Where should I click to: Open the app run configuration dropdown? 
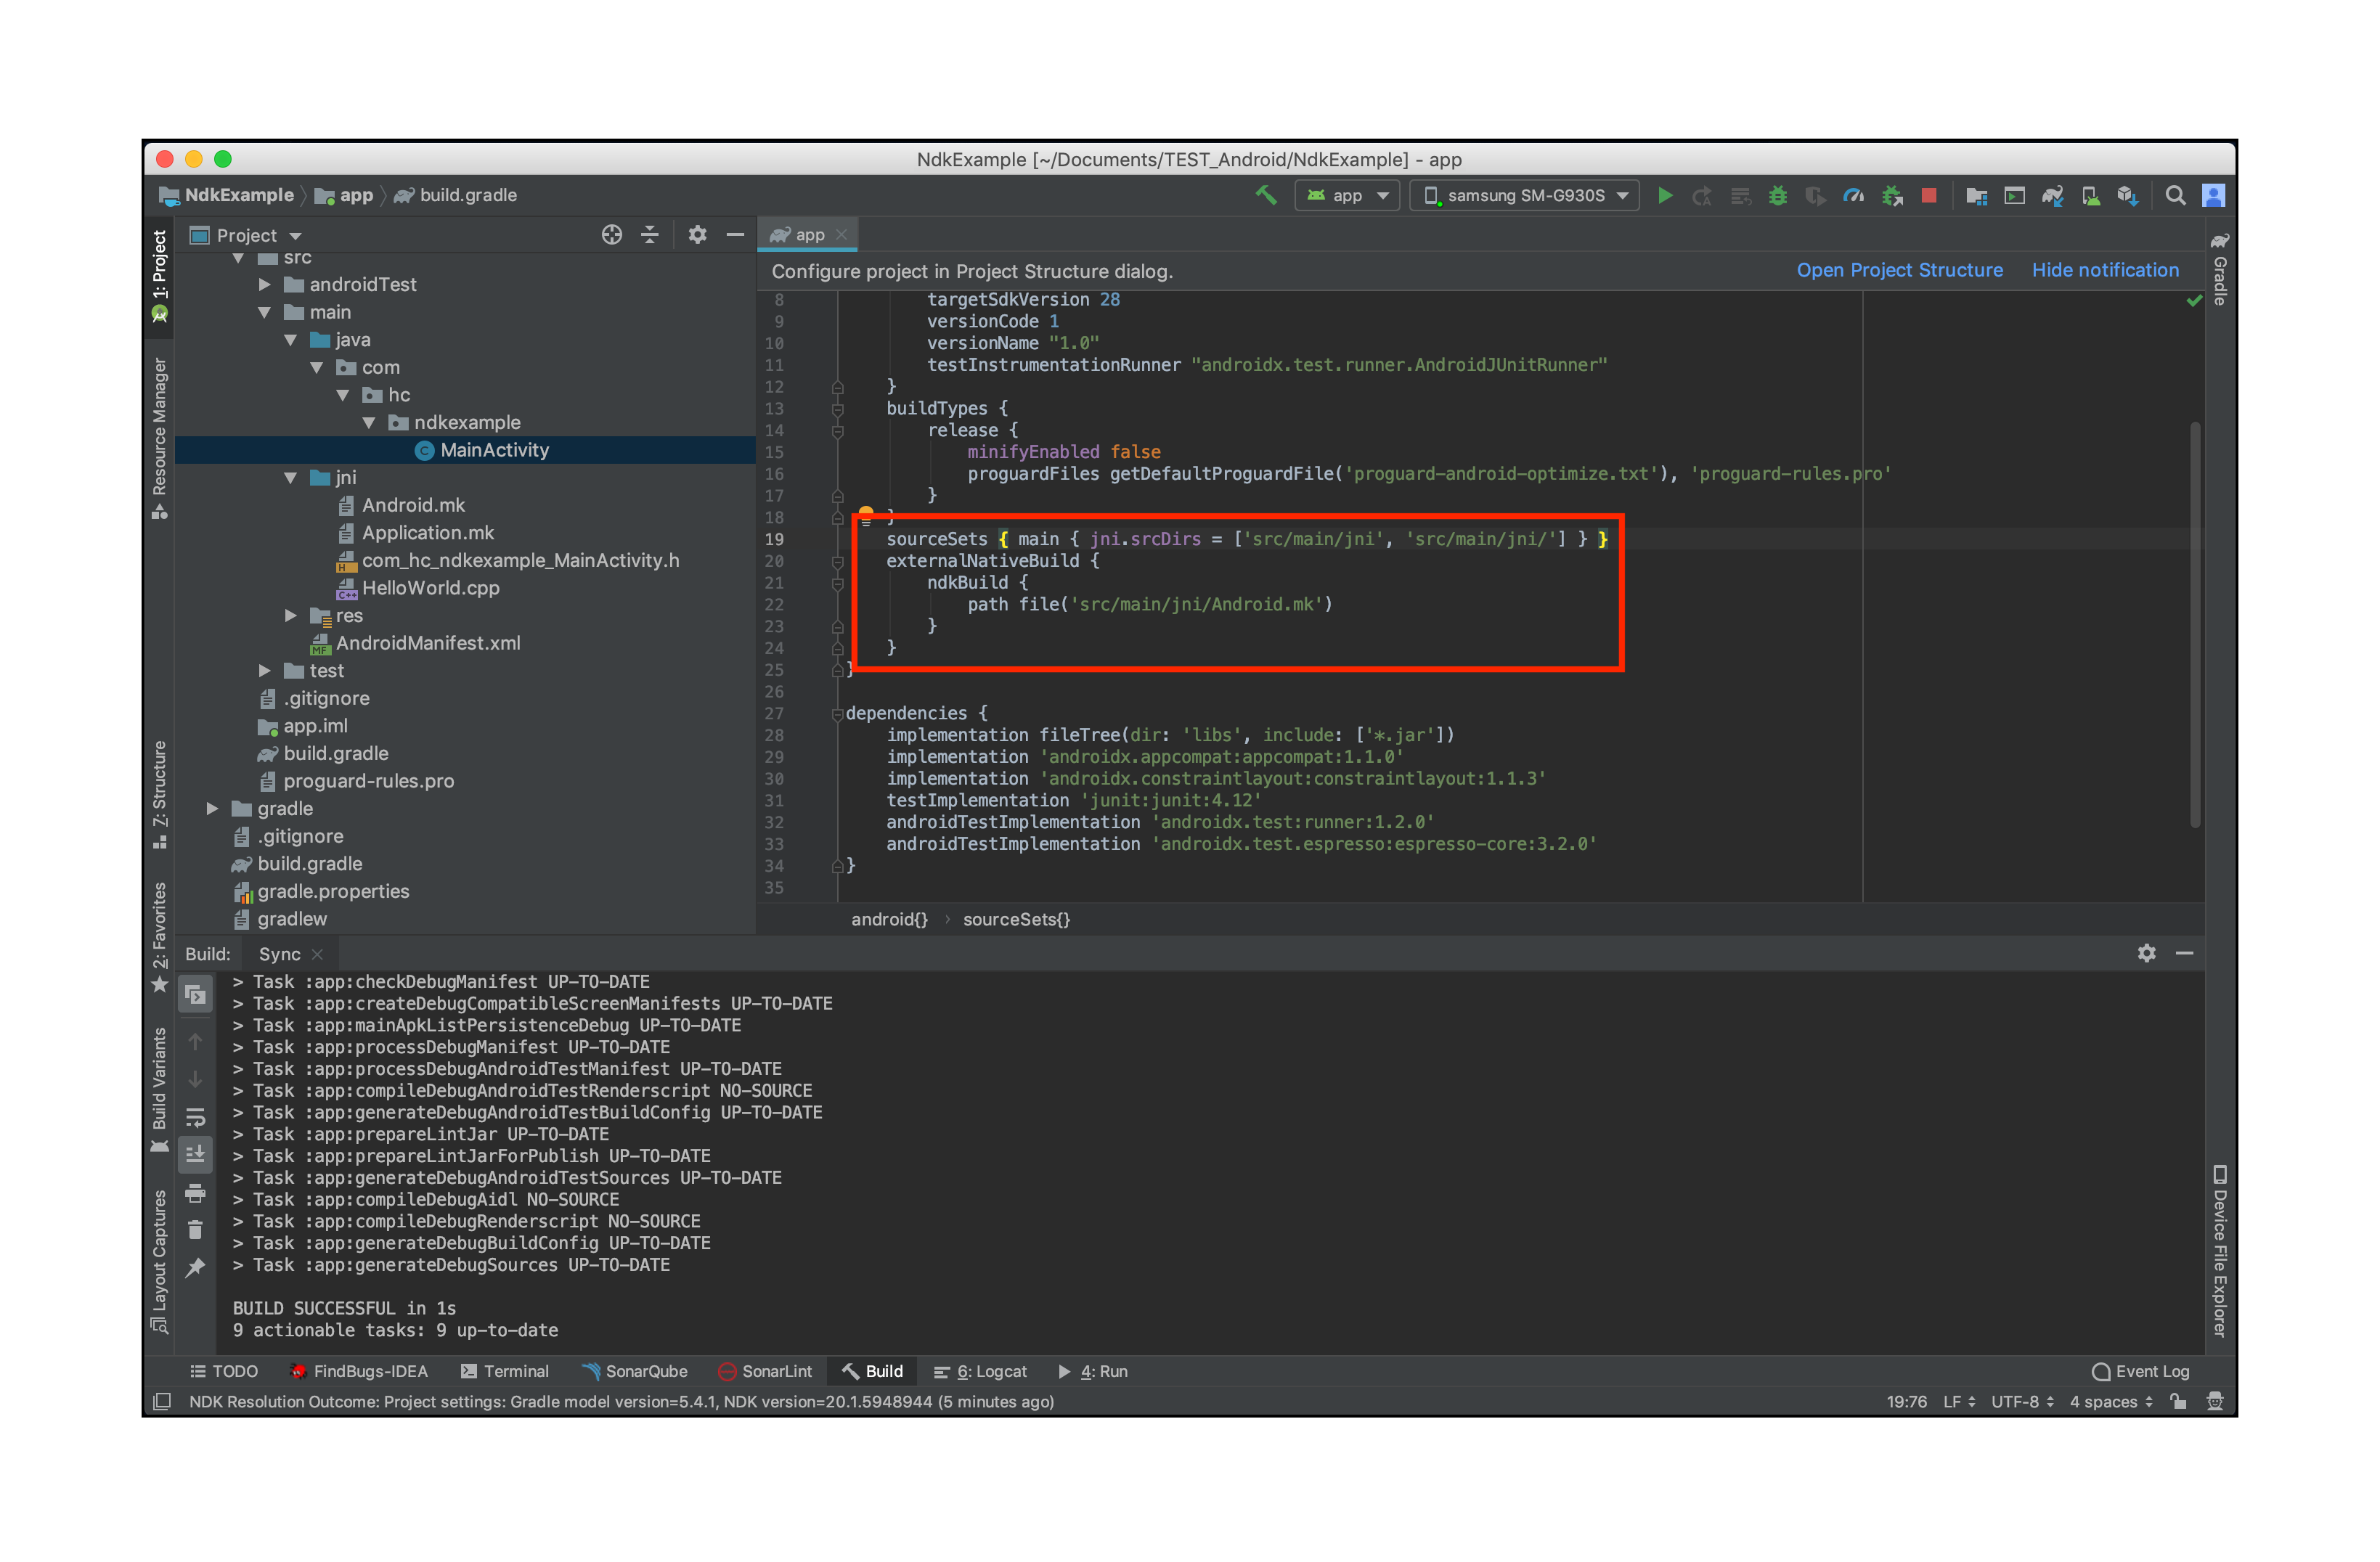[1347, 195]
